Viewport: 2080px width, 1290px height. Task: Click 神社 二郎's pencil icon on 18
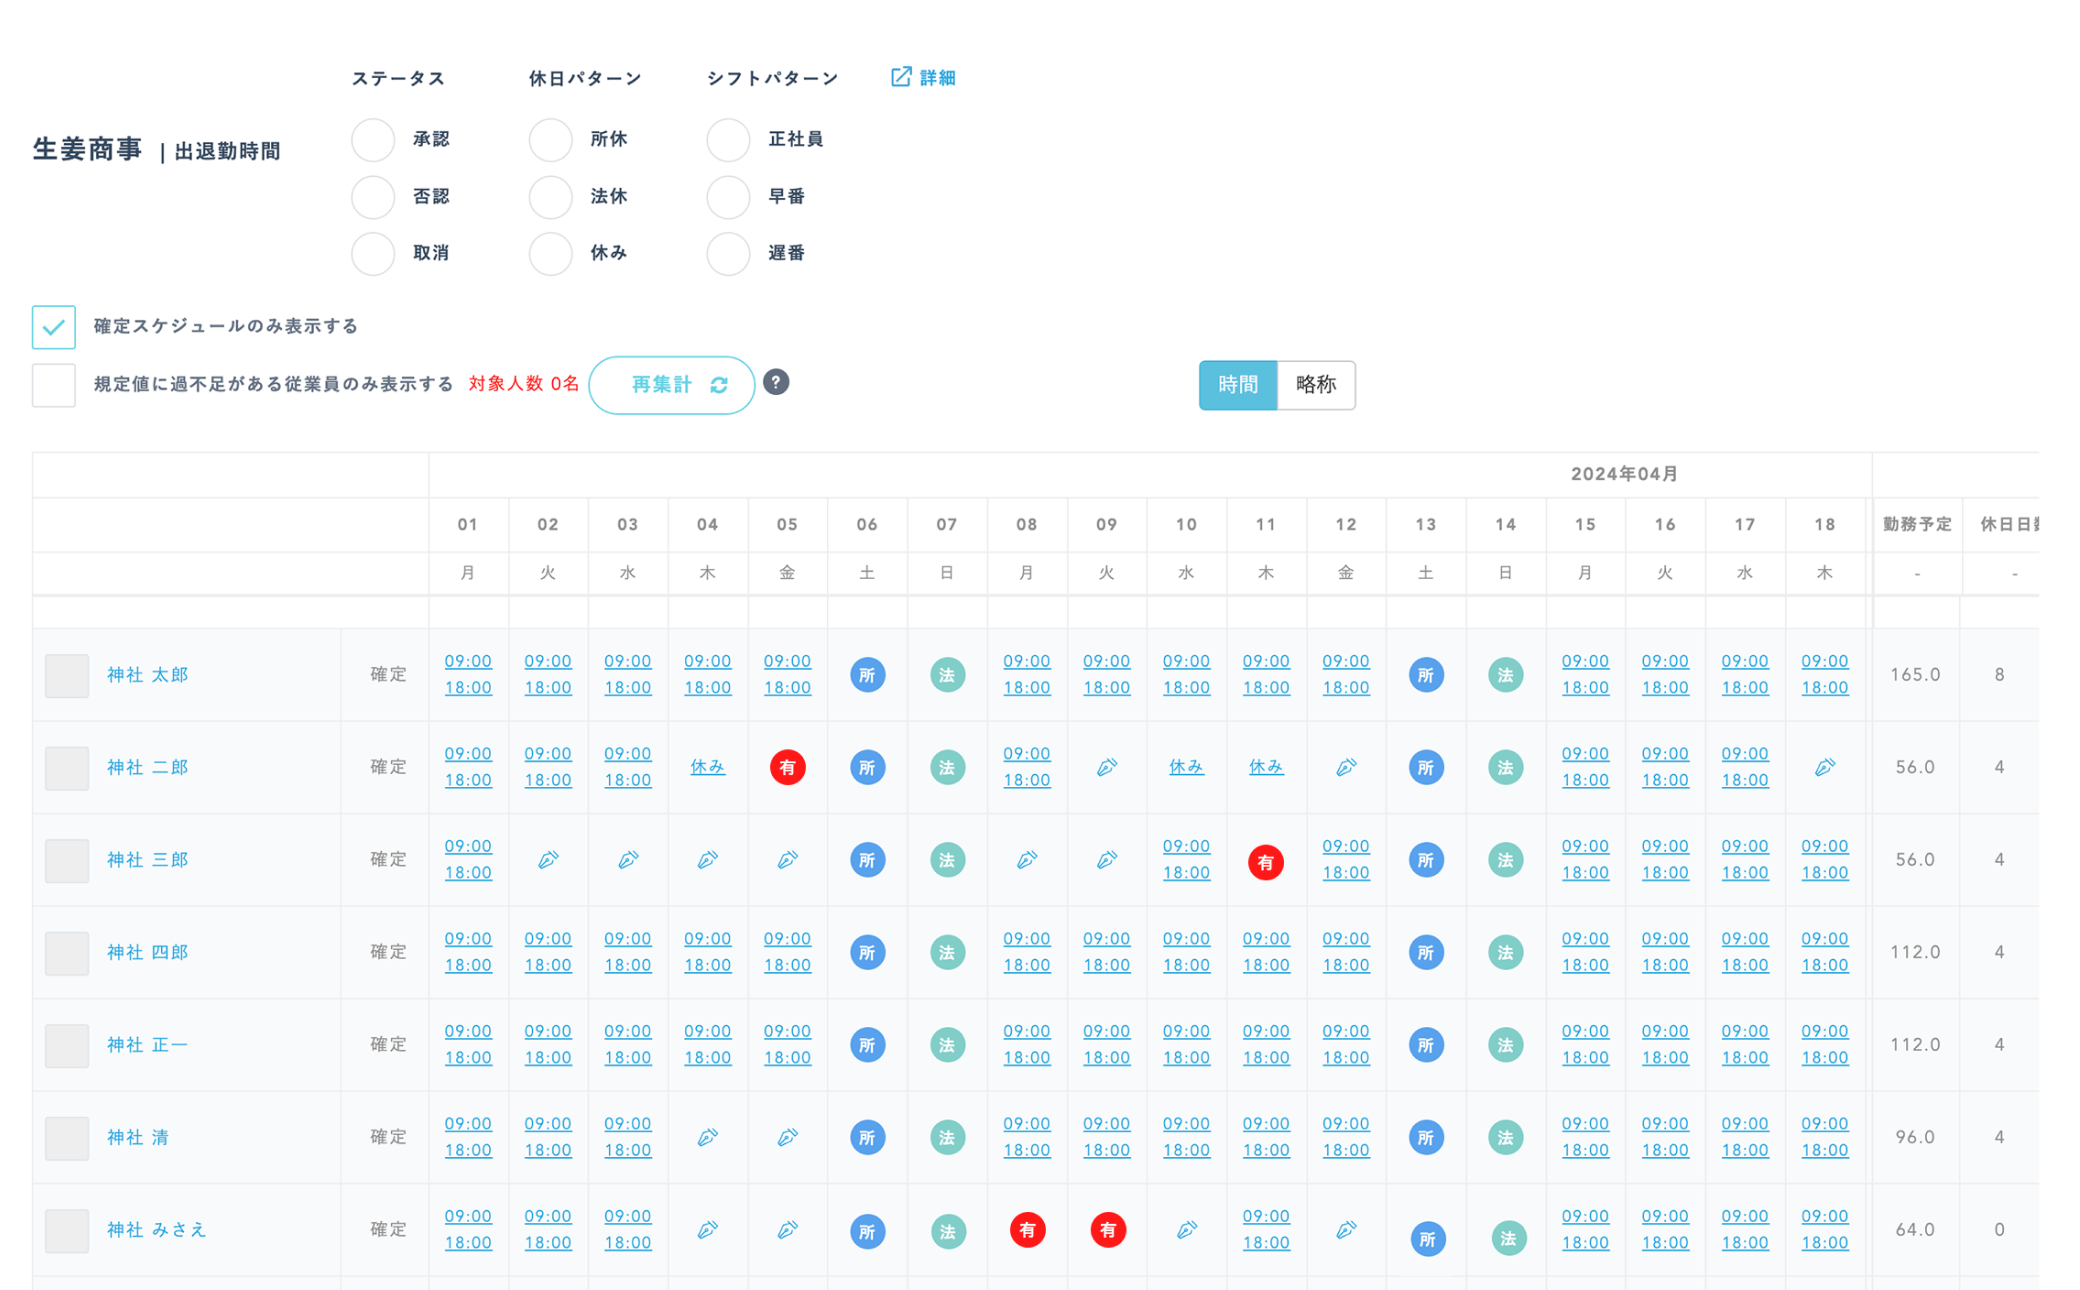(x=1824, y=767)
